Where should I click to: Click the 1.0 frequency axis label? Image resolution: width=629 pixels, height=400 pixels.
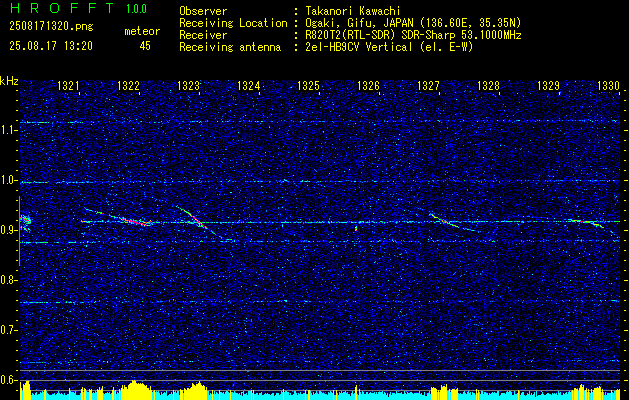pos(9,180)
